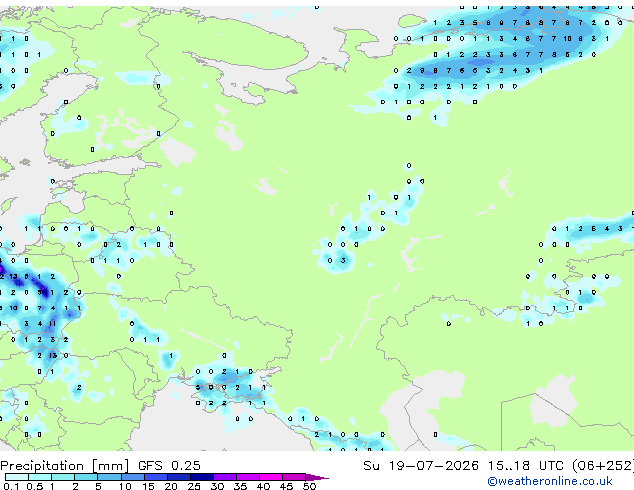This screenshot has width=634, height=490.
Task: Select the palest 0.1–0.5 mm legend swatch
Action: tap(17, 477)
